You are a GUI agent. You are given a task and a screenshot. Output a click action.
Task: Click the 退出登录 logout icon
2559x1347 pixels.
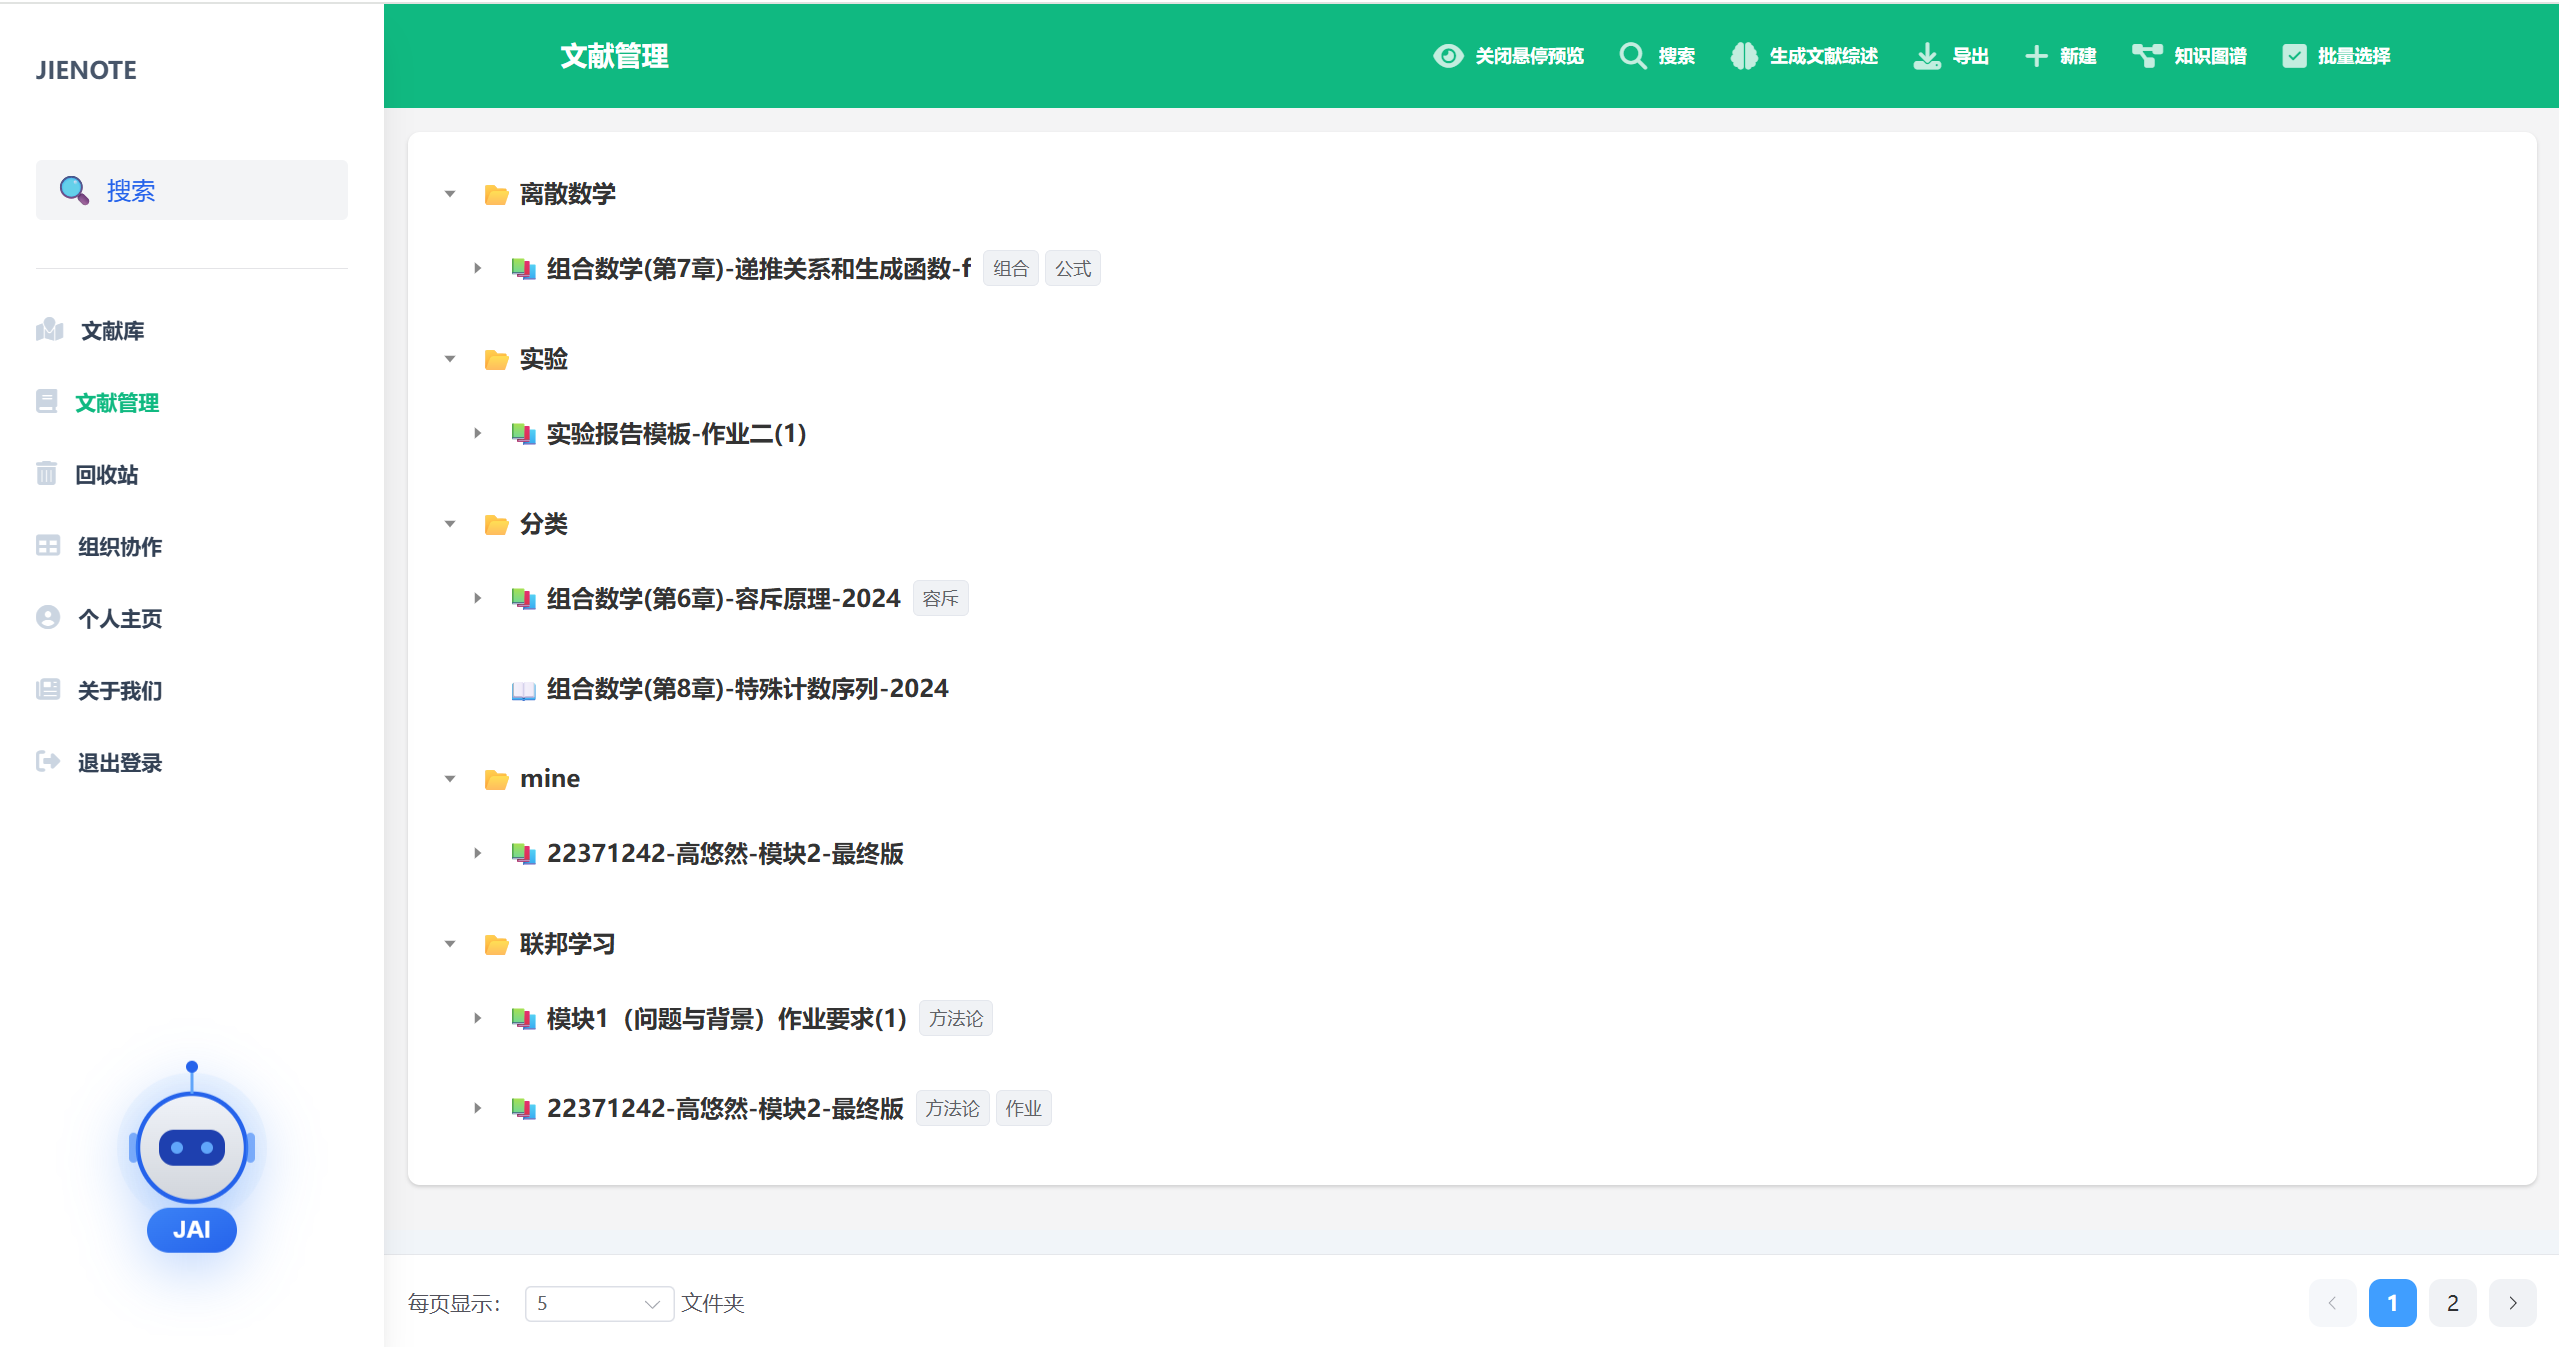tap(47, 761)
